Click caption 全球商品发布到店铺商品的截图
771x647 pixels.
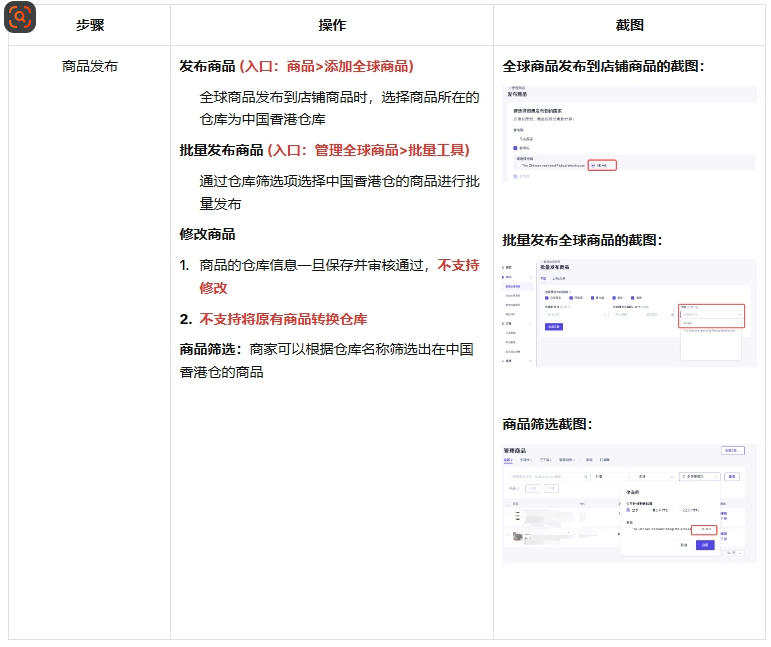point(603,66)
